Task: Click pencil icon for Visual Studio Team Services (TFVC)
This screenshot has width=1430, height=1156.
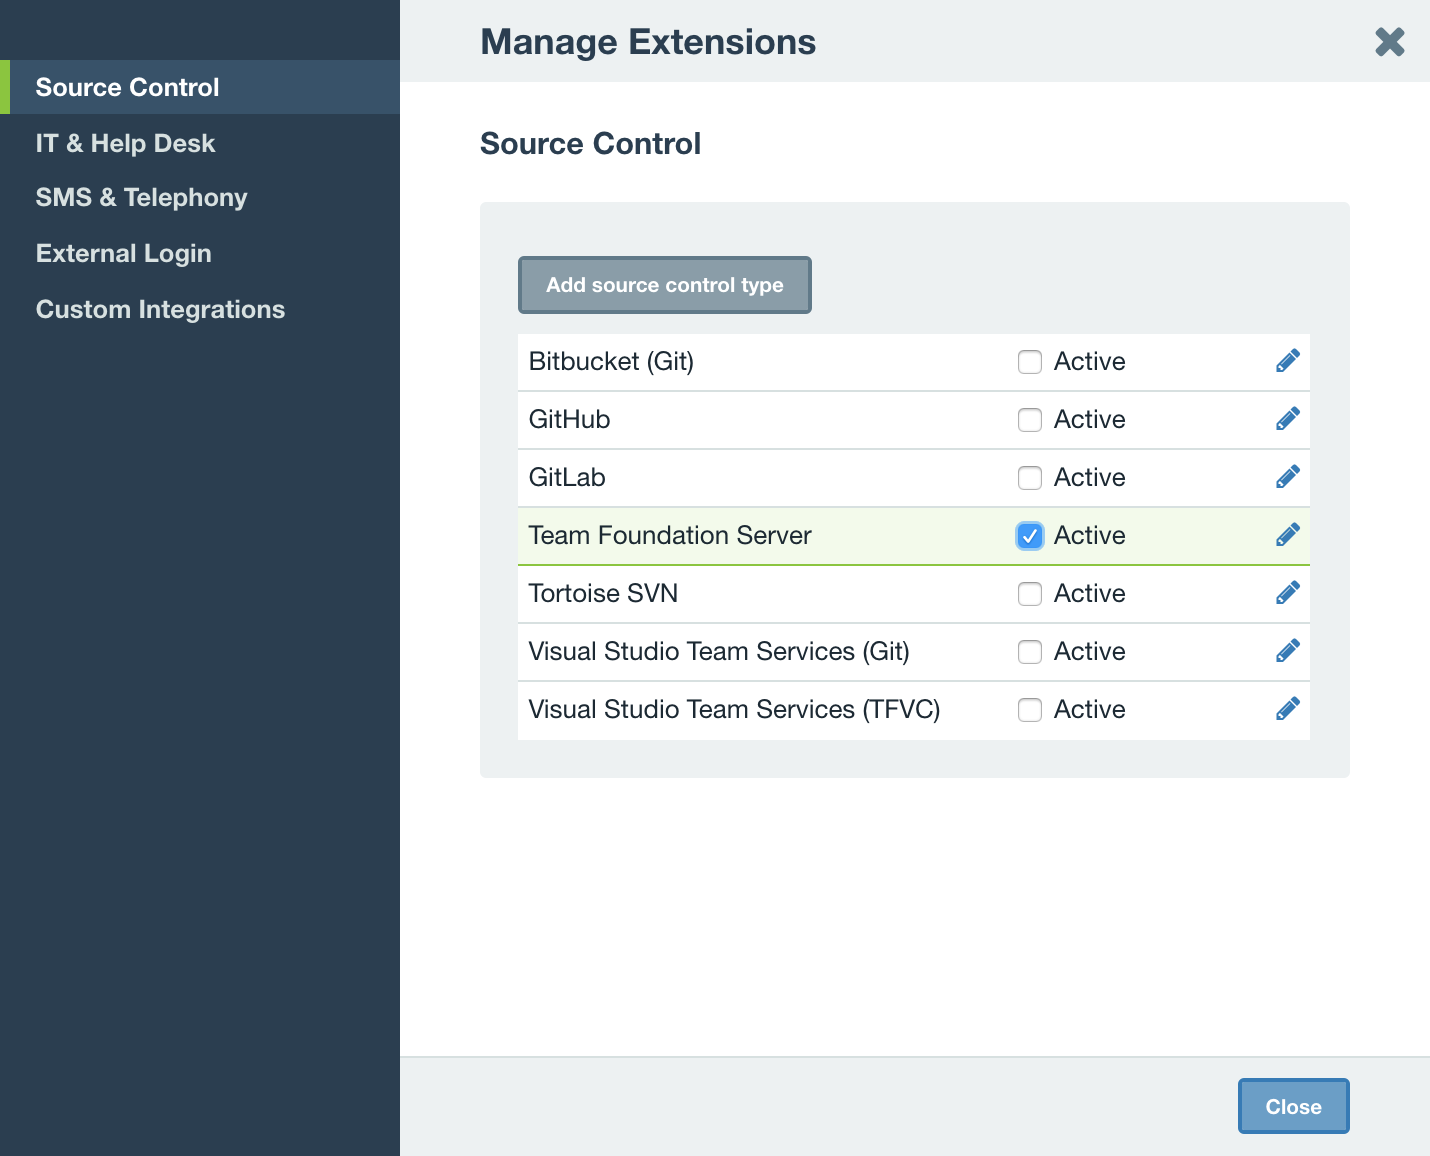Action: [x=1288, y=708]
